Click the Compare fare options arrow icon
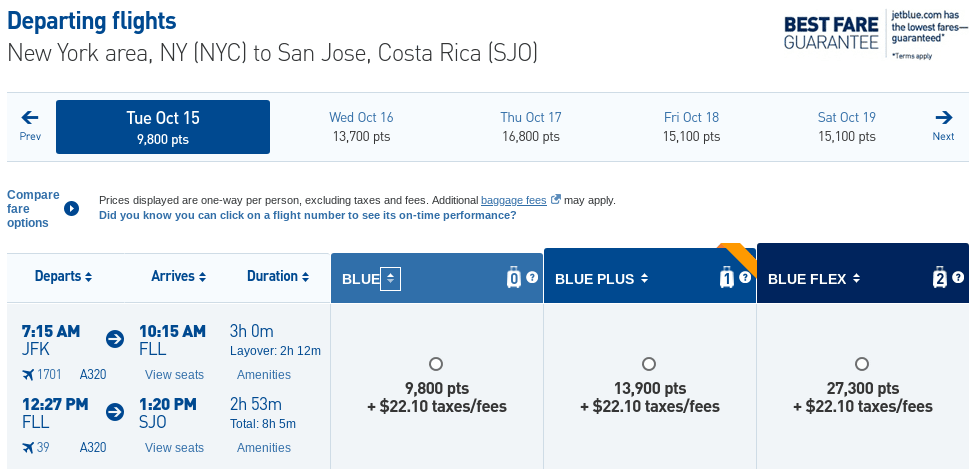This screenshot has width=973, height=469. [x=71, y=209]
